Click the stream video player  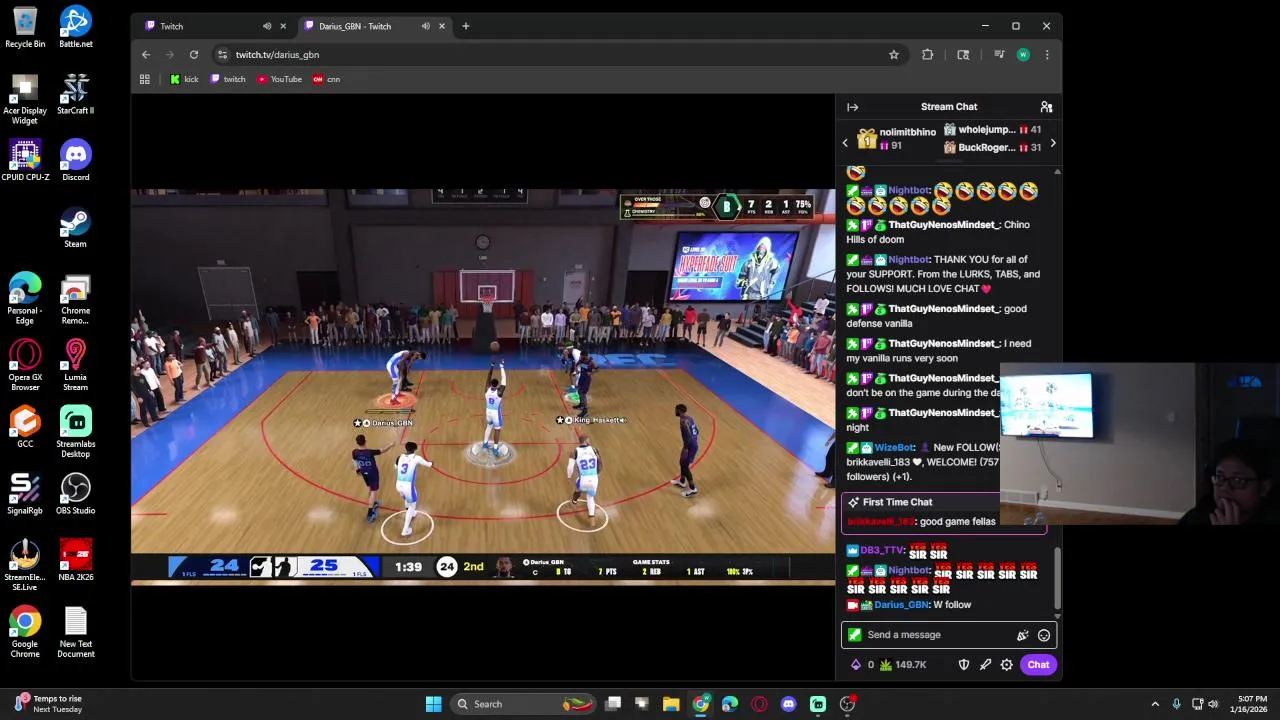pos(483,385)
